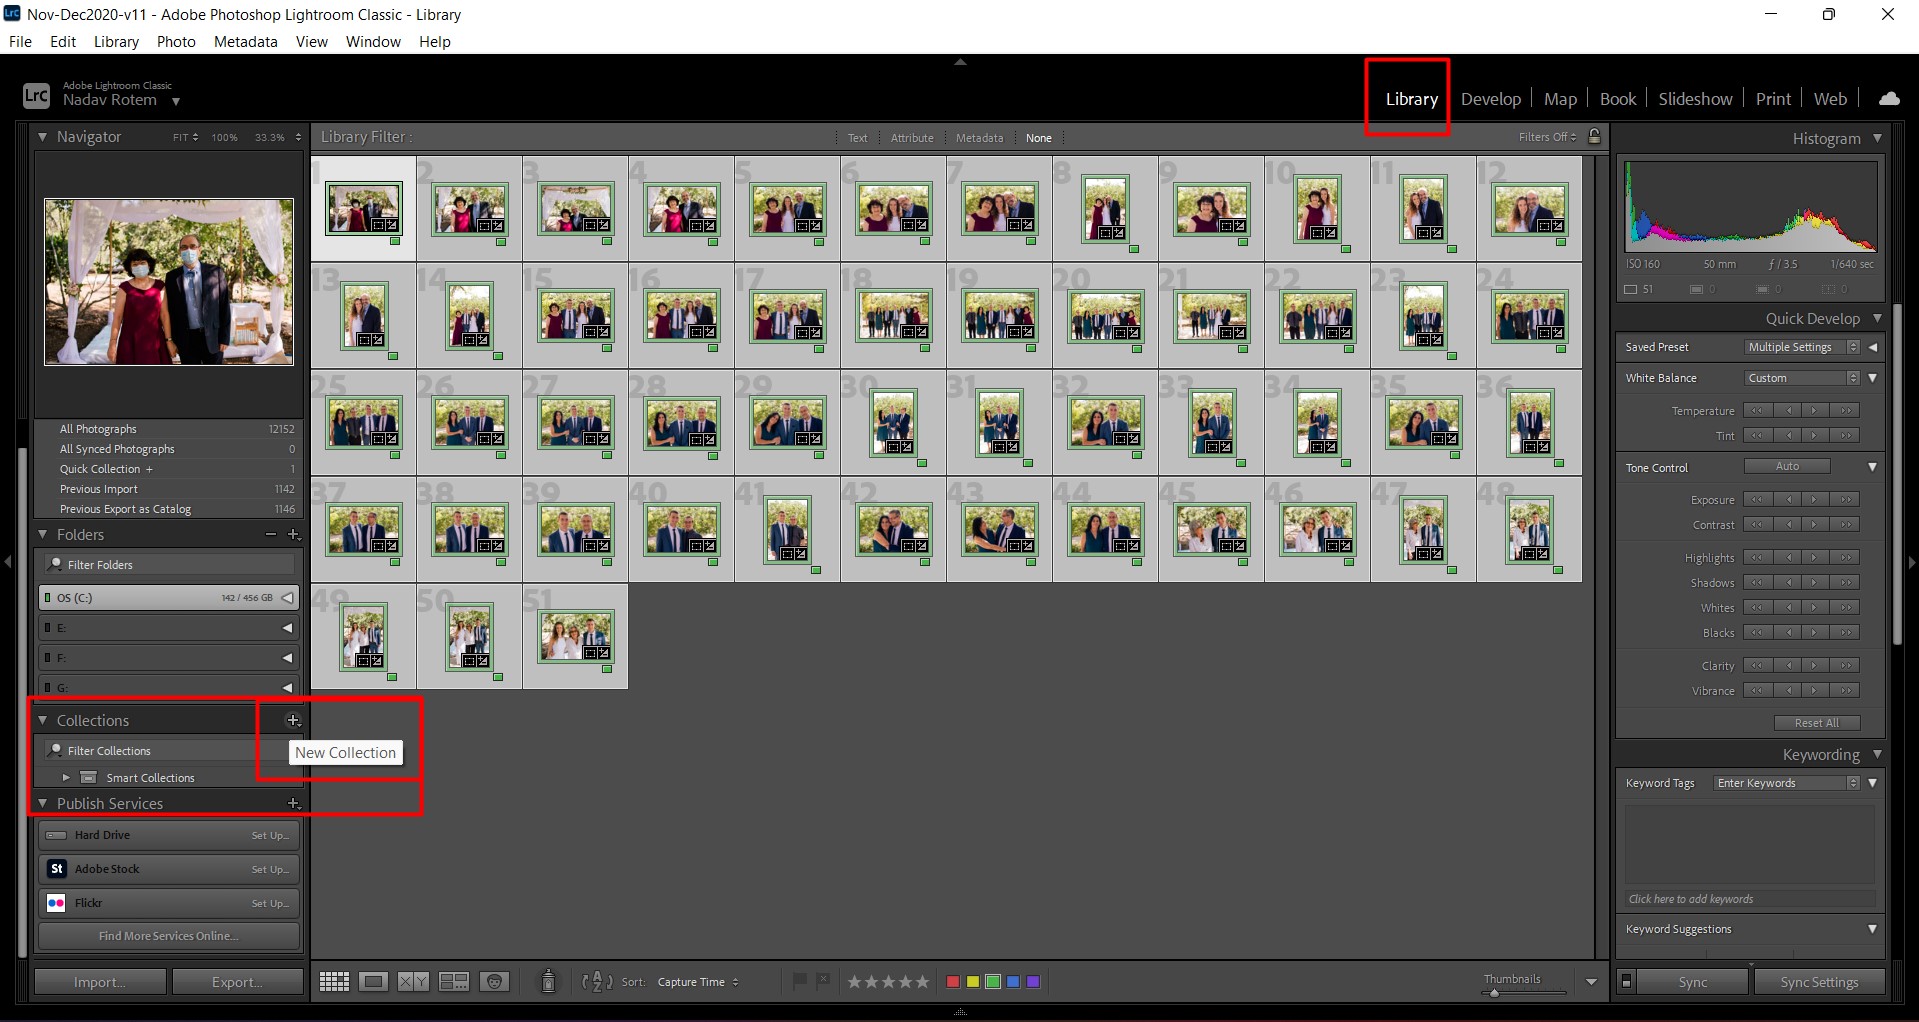Screen dimensions: 1919x1022
Task: Click Flickr publish service icon
Action: point(57,903)
